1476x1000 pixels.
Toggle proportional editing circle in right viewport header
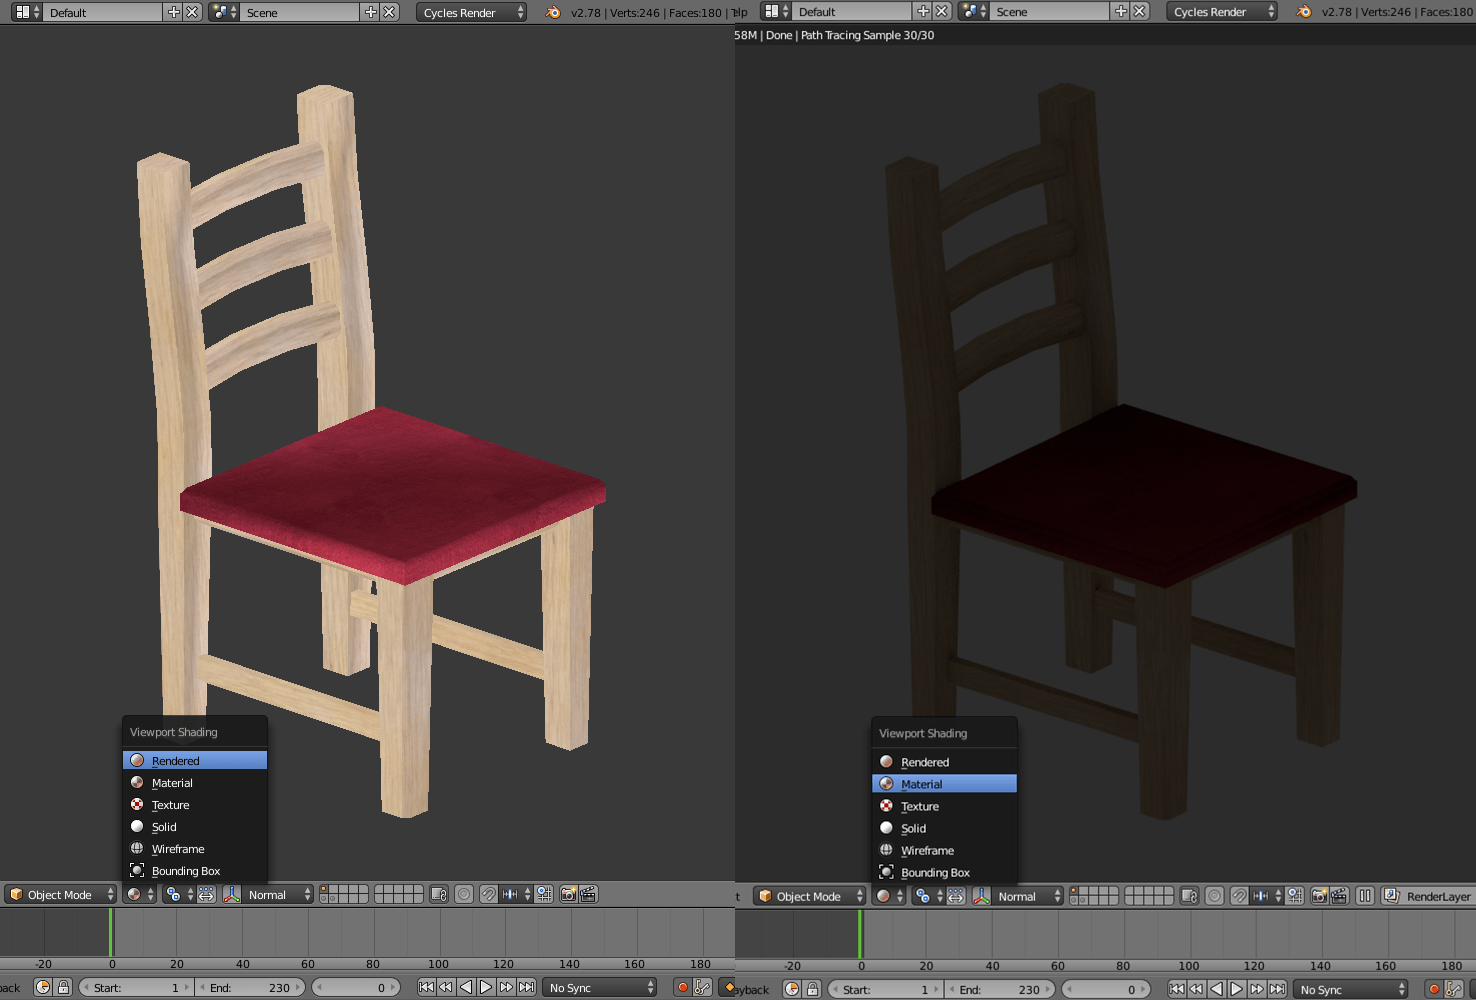(1214, 896)
